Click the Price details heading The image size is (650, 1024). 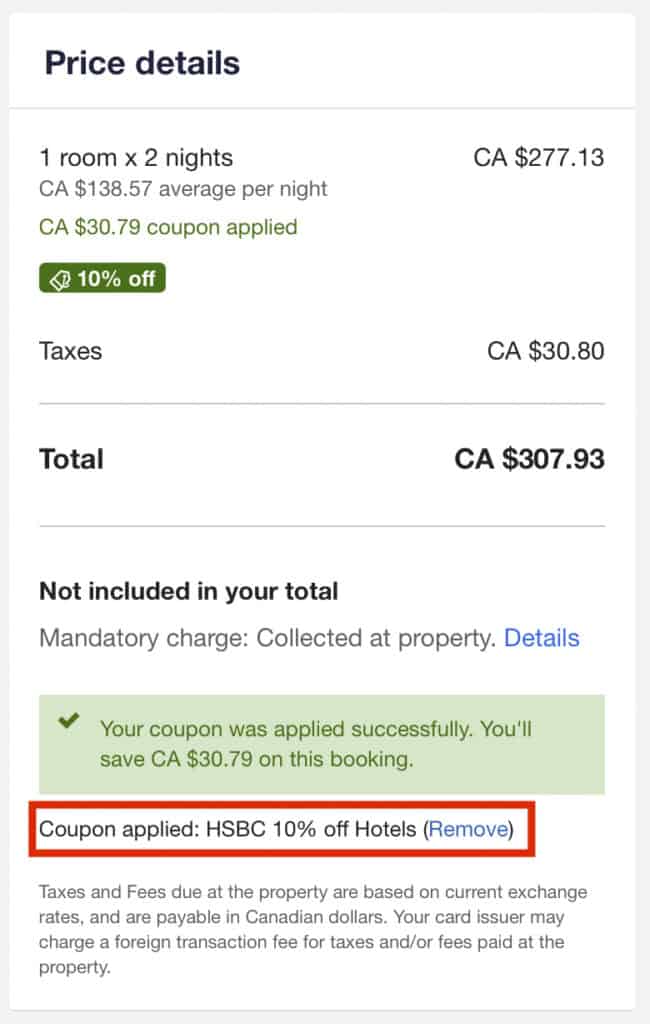click(141, 63)
